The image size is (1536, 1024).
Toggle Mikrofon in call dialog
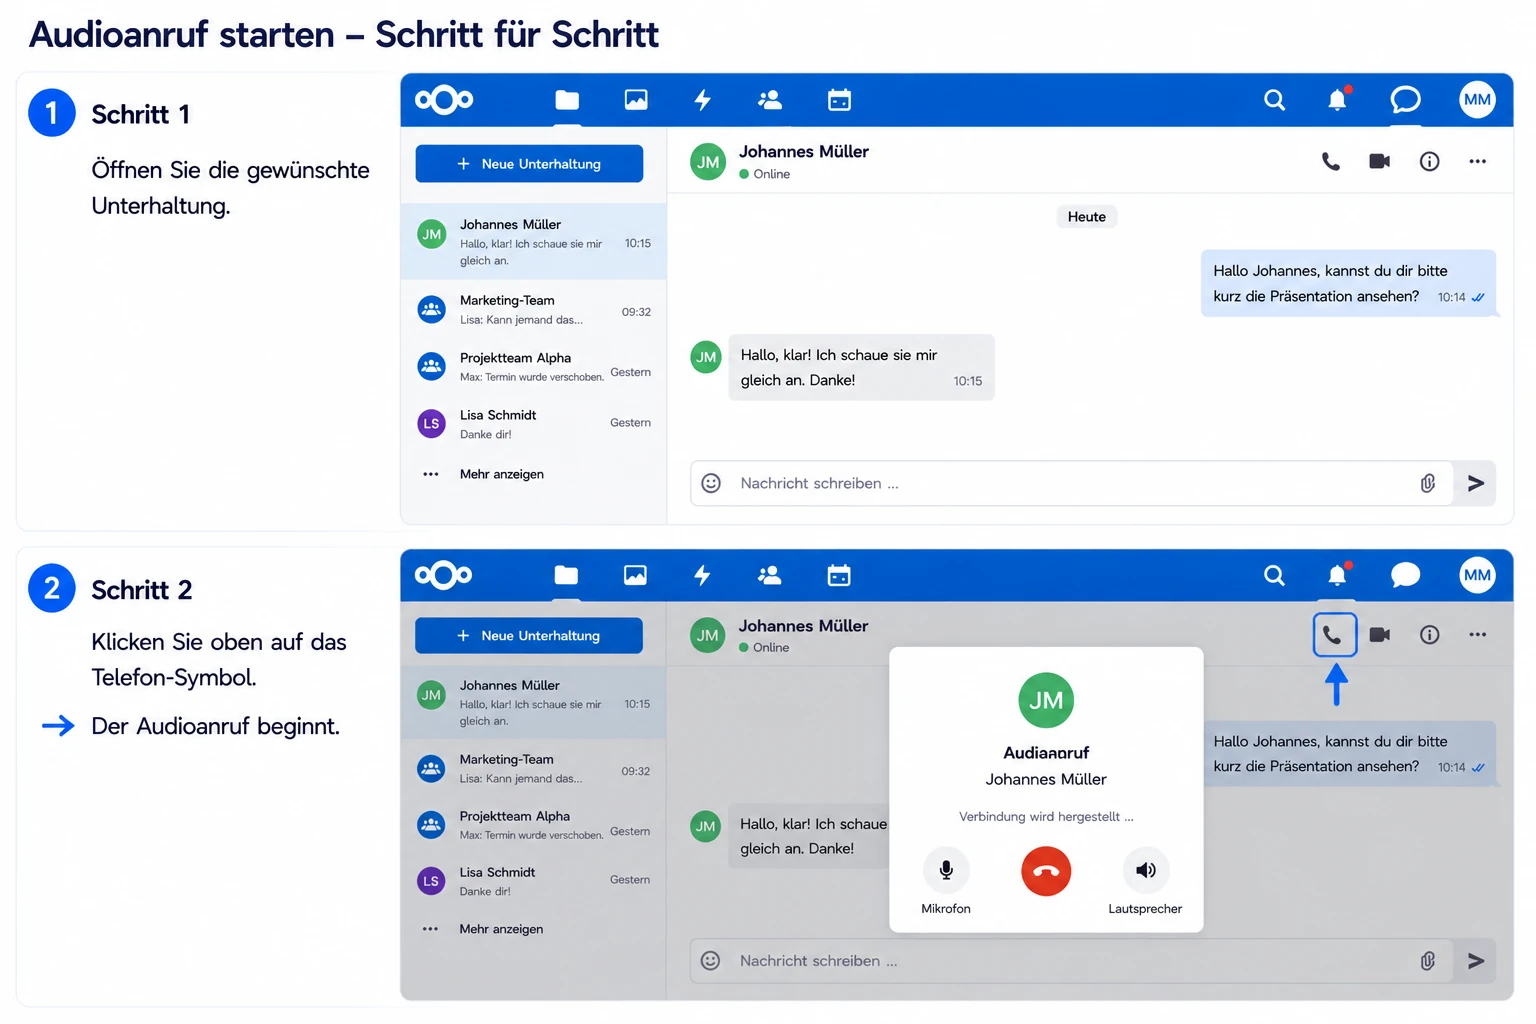click(946, 870)
